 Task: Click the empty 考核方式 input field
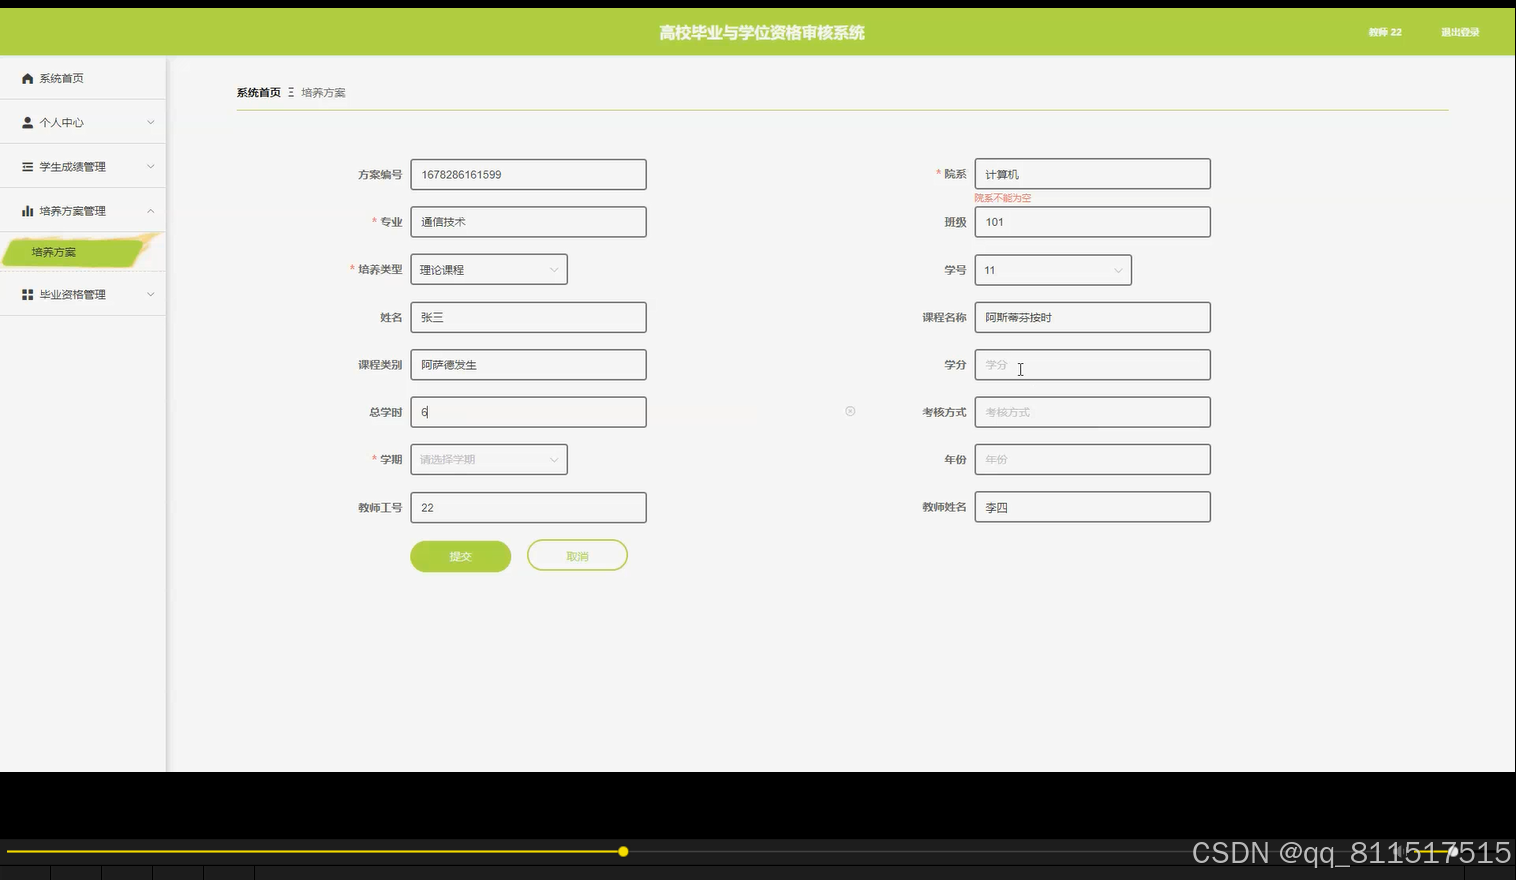(x=1092, y=412)
